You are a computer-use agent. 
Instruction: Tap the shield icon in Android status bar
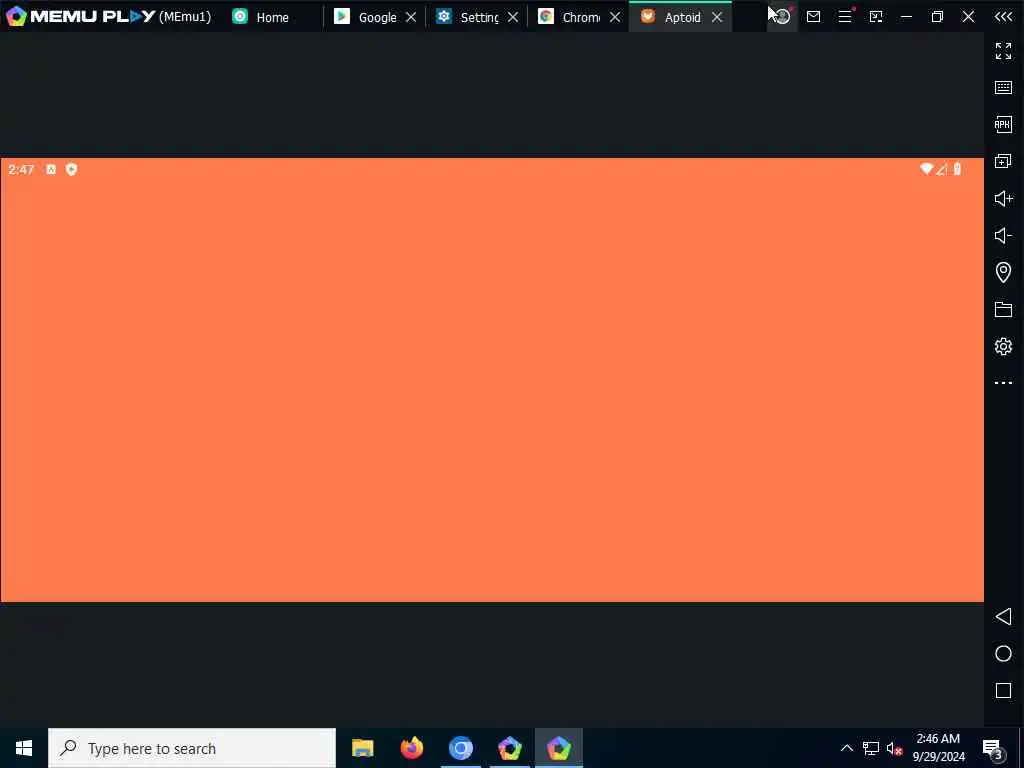tap(72, 170)
